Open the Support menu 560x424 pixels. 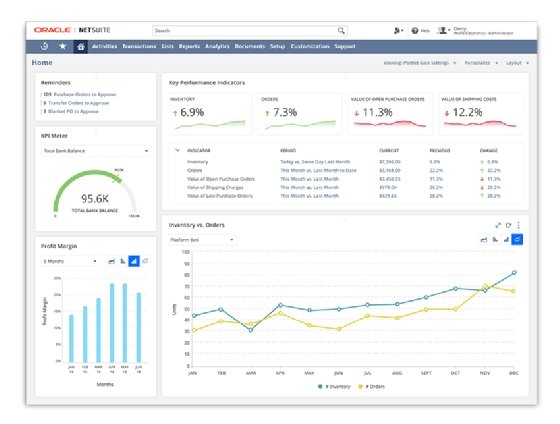click(345, 46)
